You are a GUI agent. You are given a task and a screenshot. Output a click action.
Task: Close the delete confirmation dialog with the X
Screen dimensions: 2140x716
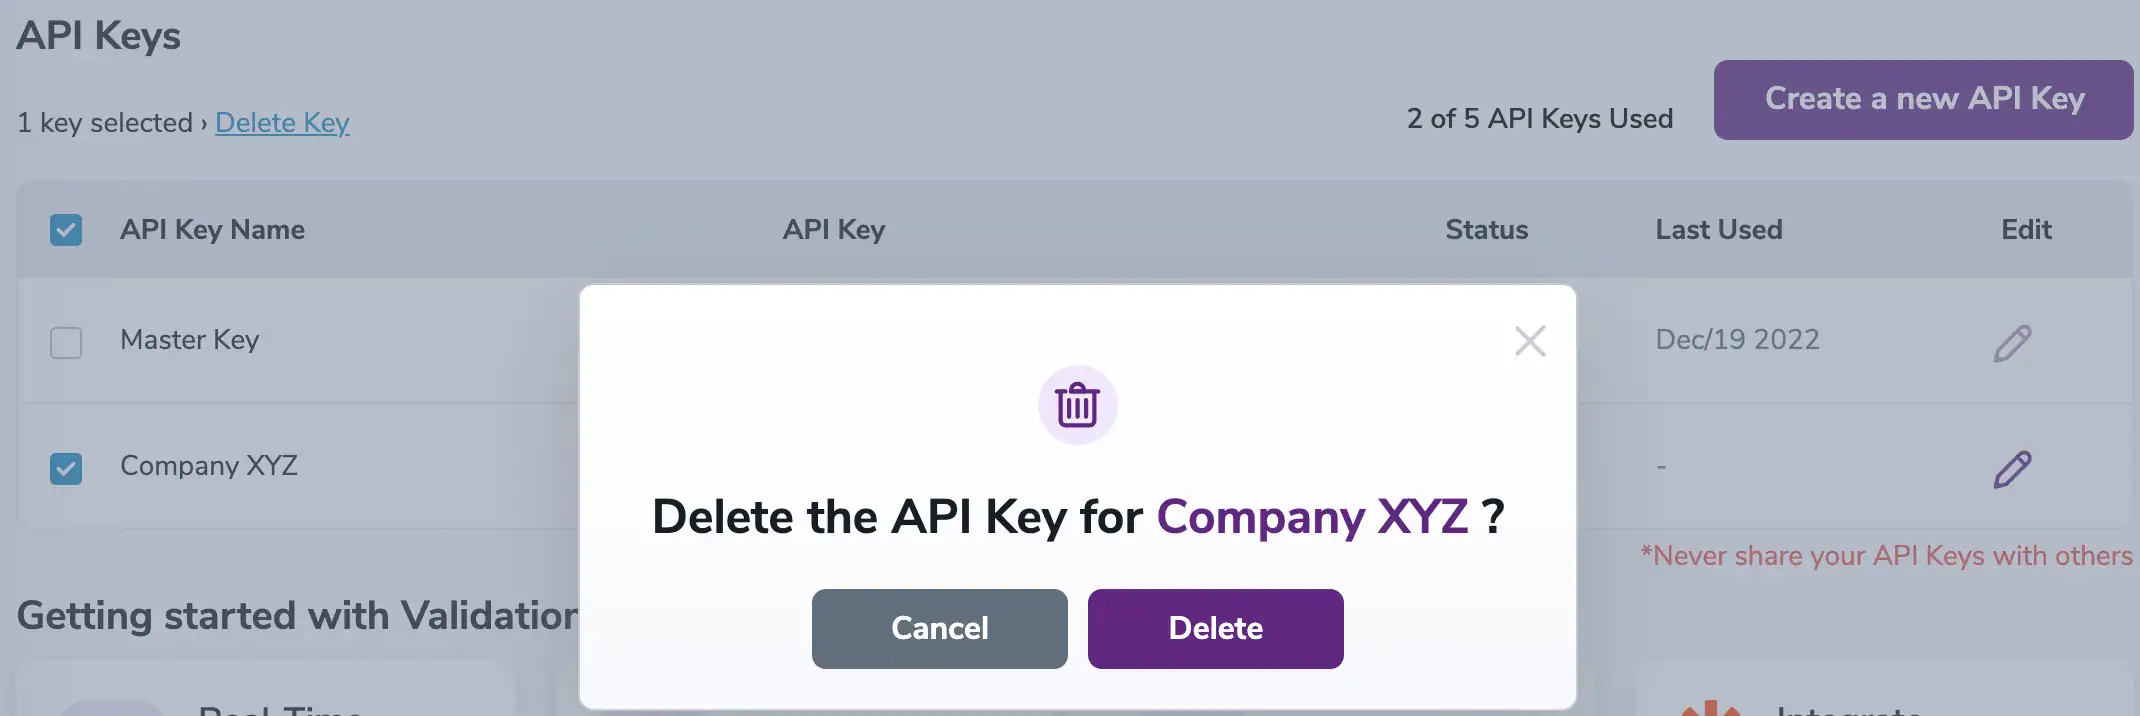coord(1530,341)
